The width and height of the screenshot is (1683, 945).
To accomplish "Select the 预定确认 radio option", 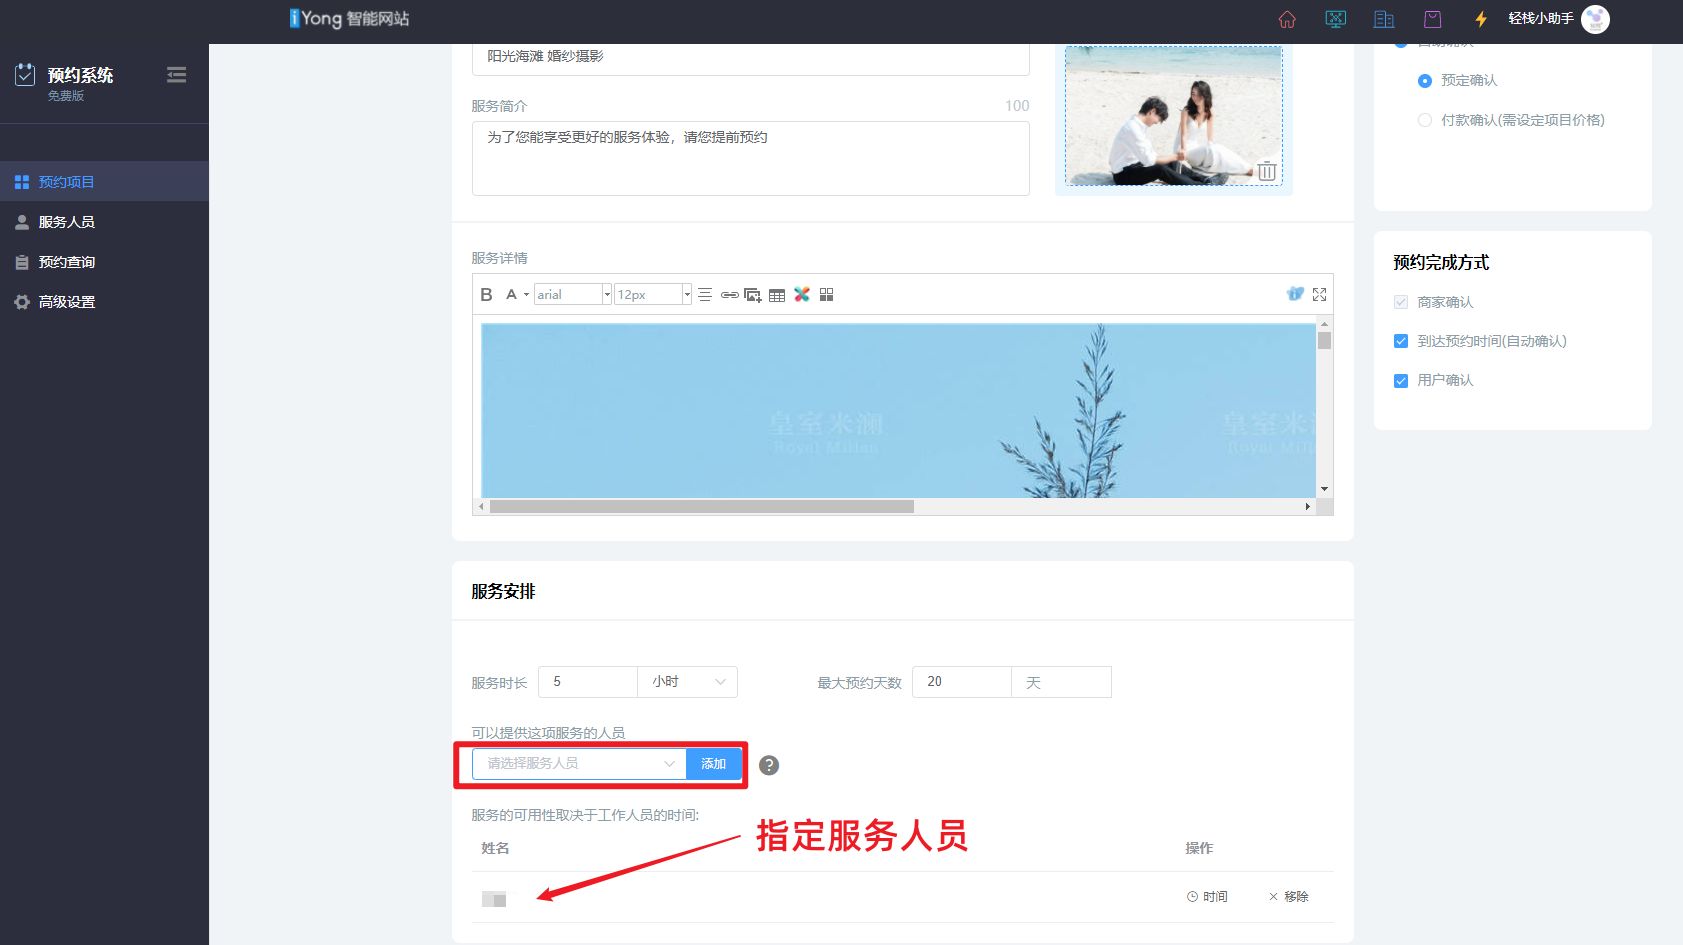I will [x=1425, y=81].
